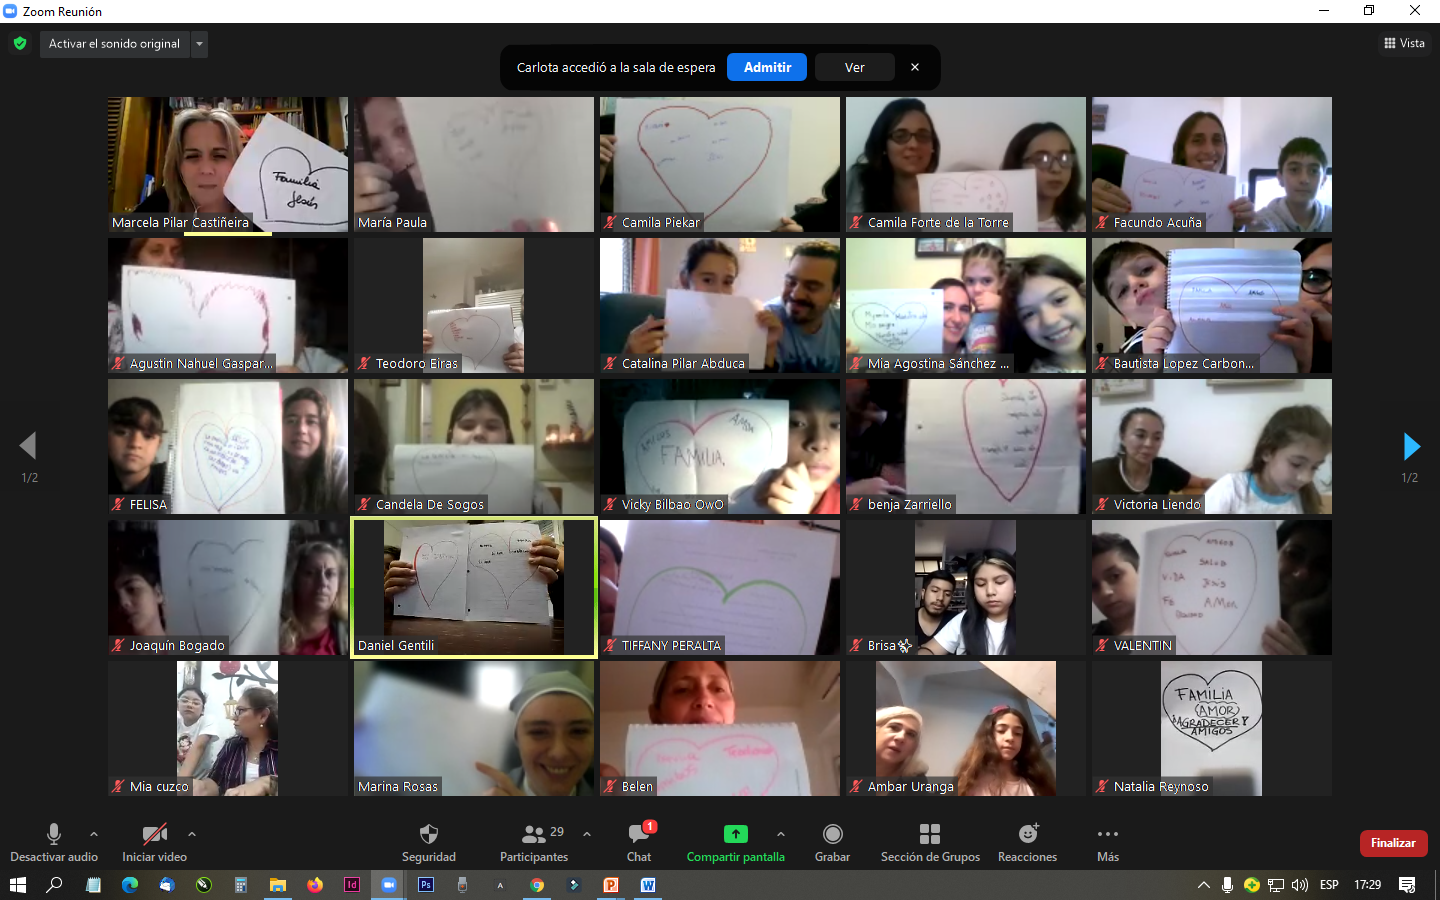Expand arrow next to Participantes

click(x=587, y=833)
